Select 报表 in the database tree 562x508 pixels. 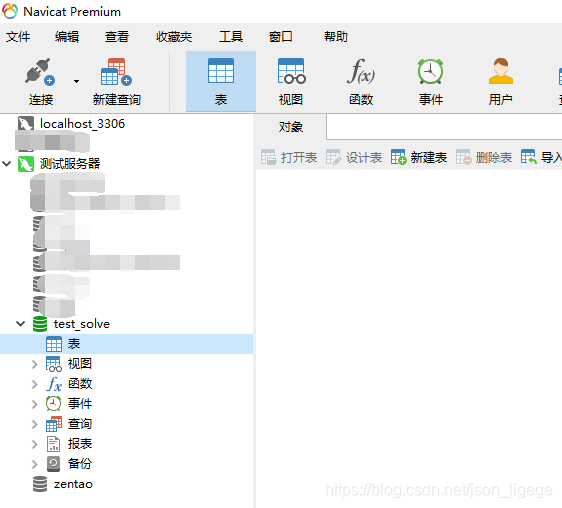[x=80, y=444]
